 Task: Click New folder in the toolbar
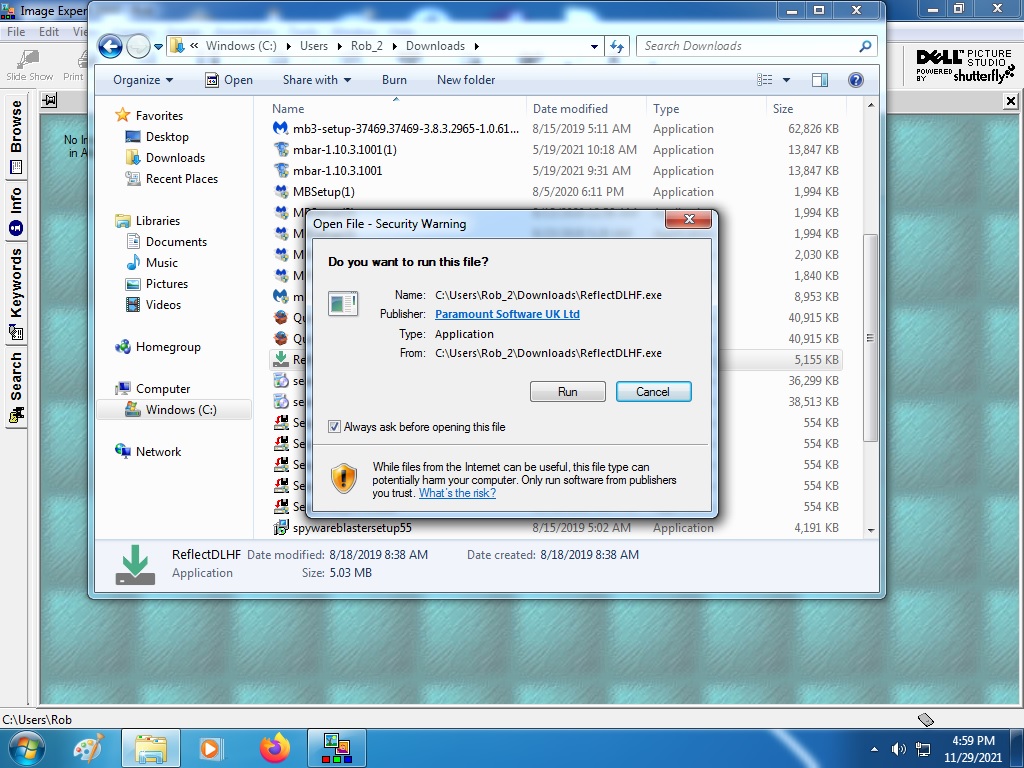coord(466,80)
